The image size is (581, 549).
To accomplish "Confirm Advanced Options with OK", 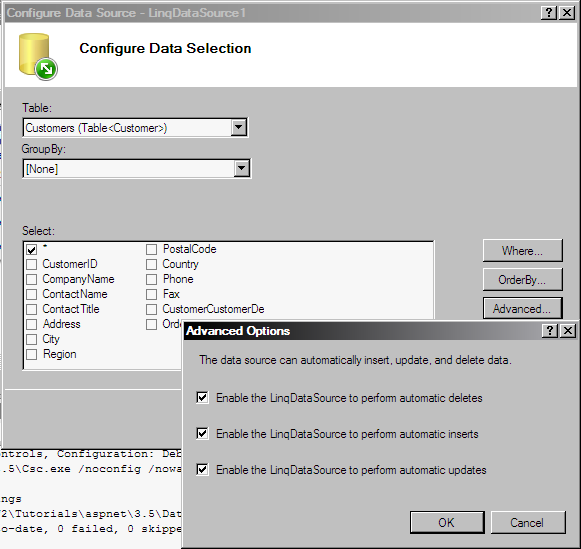I will [x=447, y=522].
